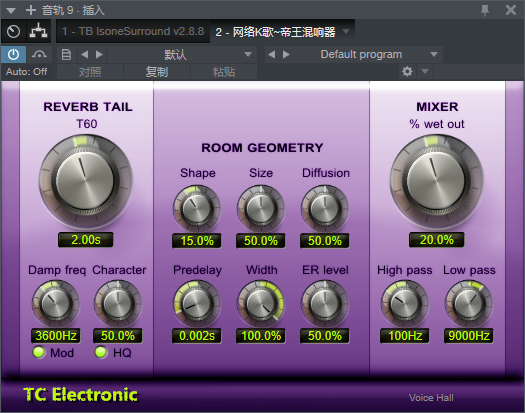Screen dimensions: 525x413
Task: Expand the dropdown arrow next to 帝王混响器 tab
Action: point(346,31)
